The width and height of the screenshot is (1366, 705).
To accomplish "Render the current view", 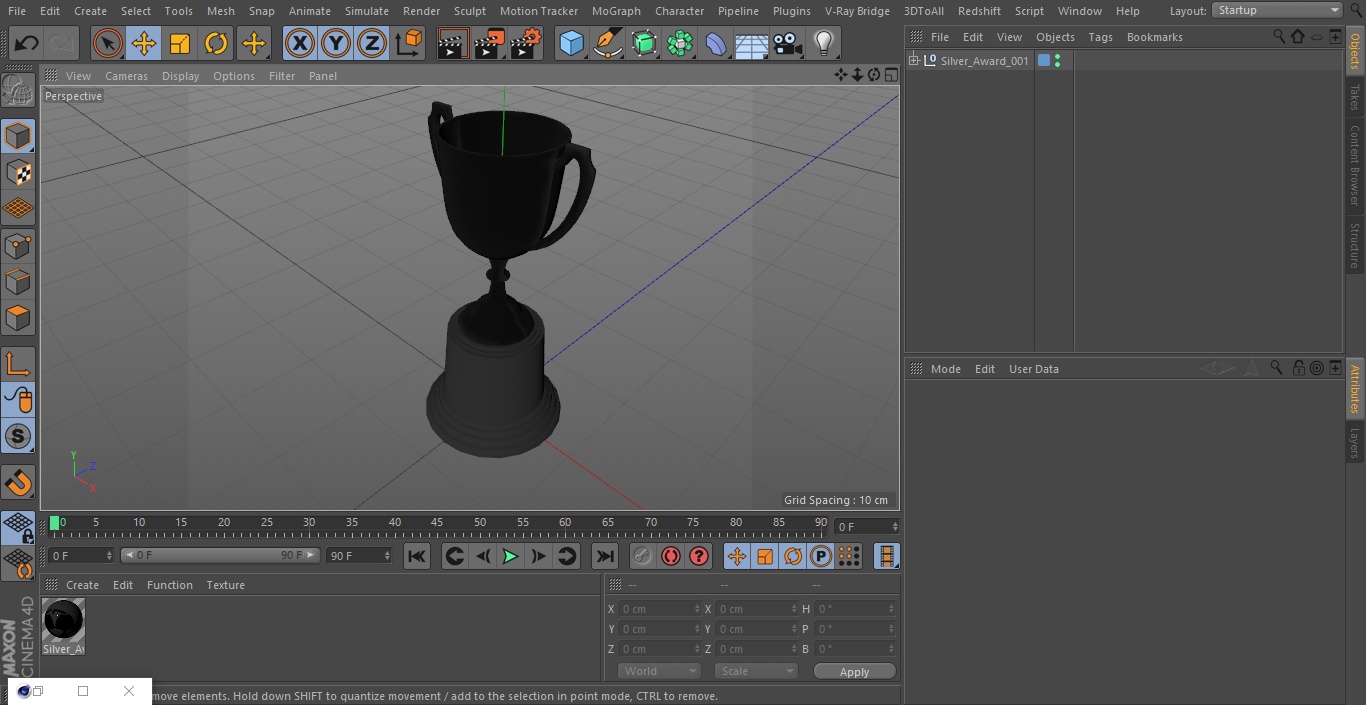I will (453, 43).
